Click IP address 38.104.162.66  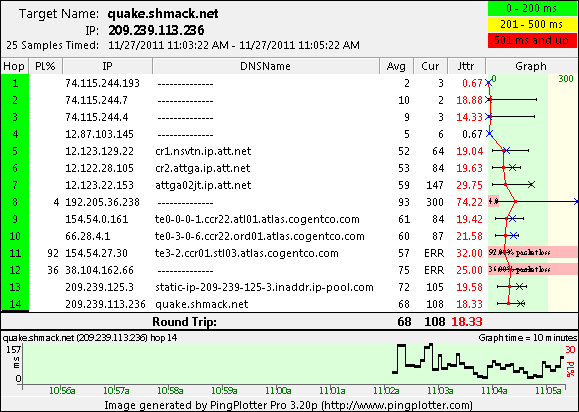pos(99,270)
